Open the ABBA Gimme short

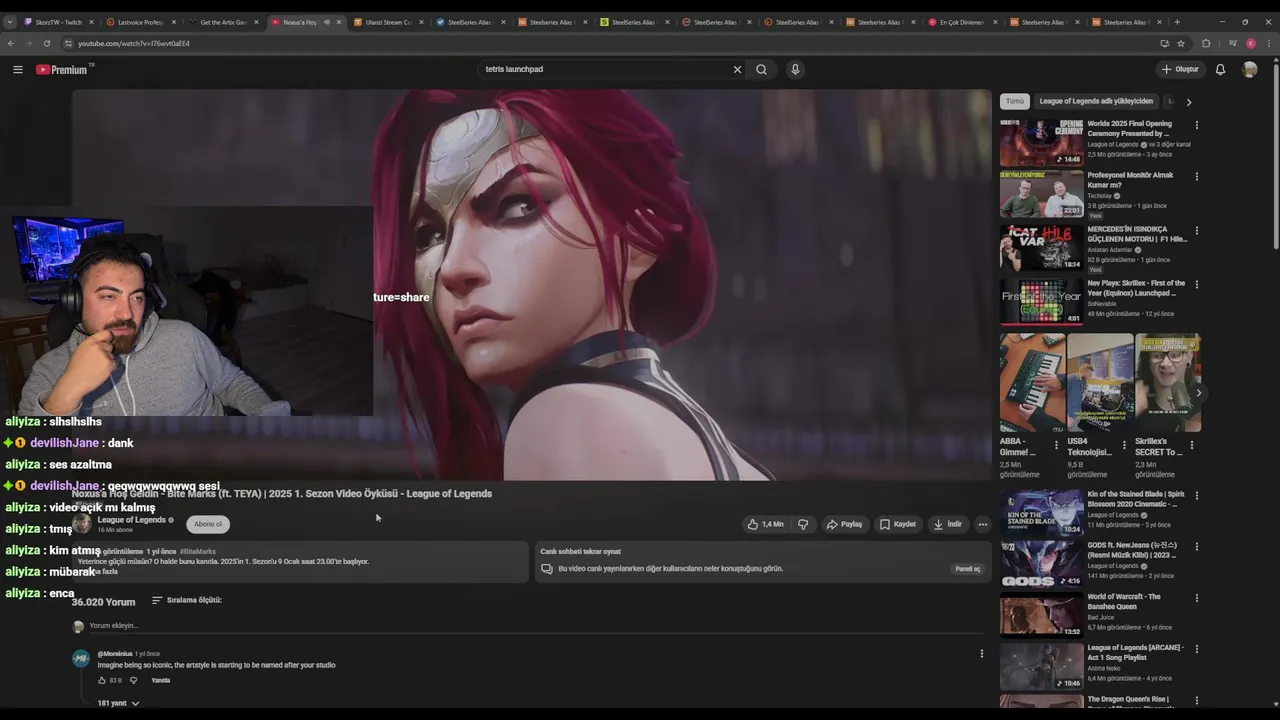point(1032,383)
